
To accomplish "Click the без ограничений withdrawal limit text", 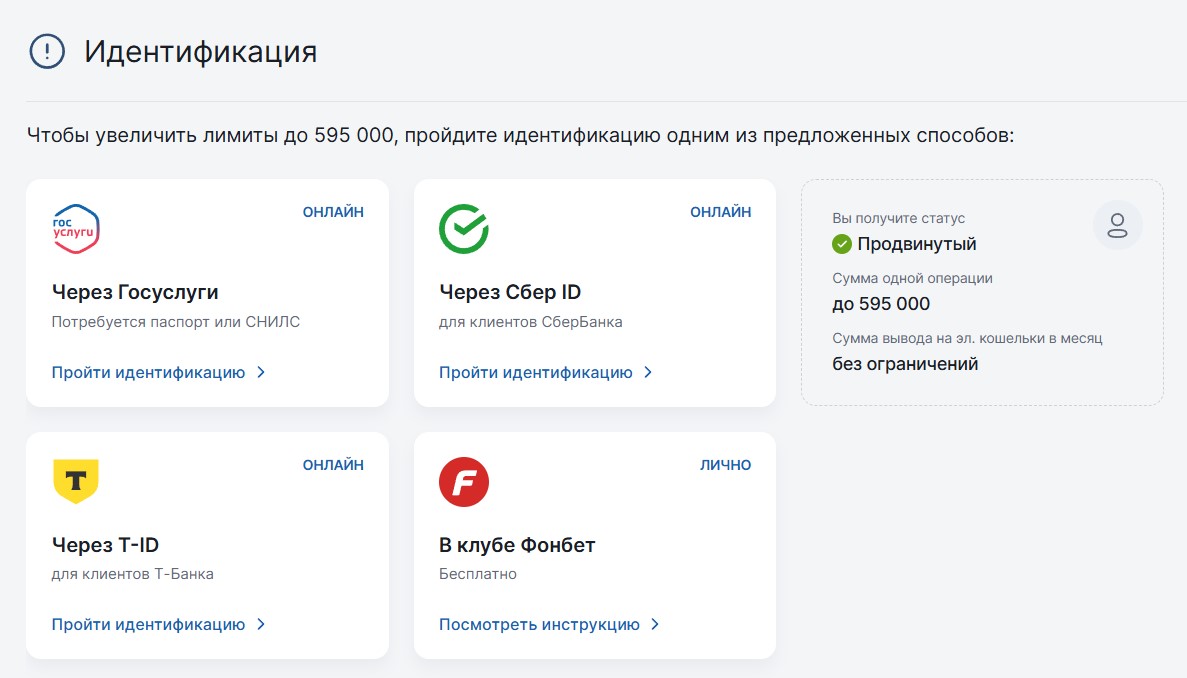I will [x=888, y=365].
